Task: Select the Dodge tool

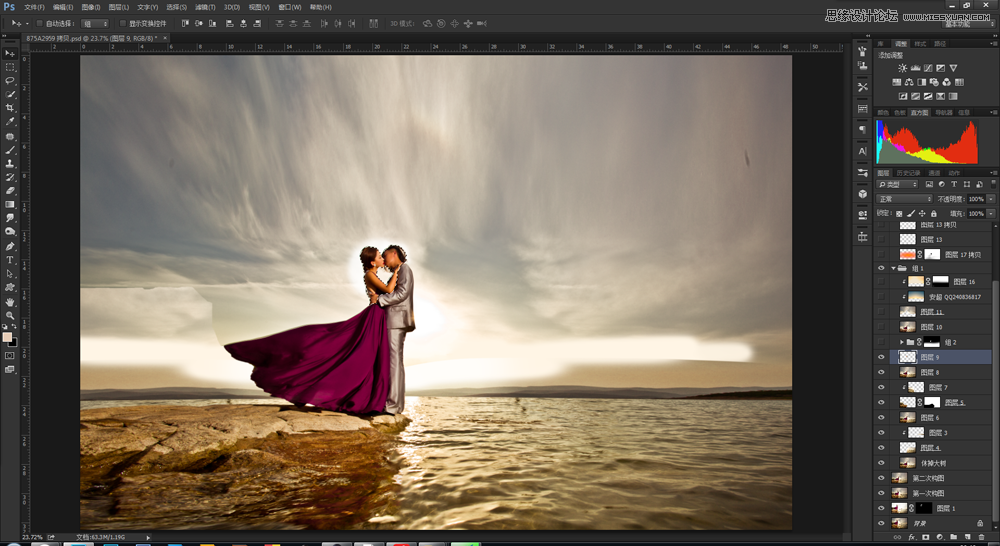Action: coord(10,232)
